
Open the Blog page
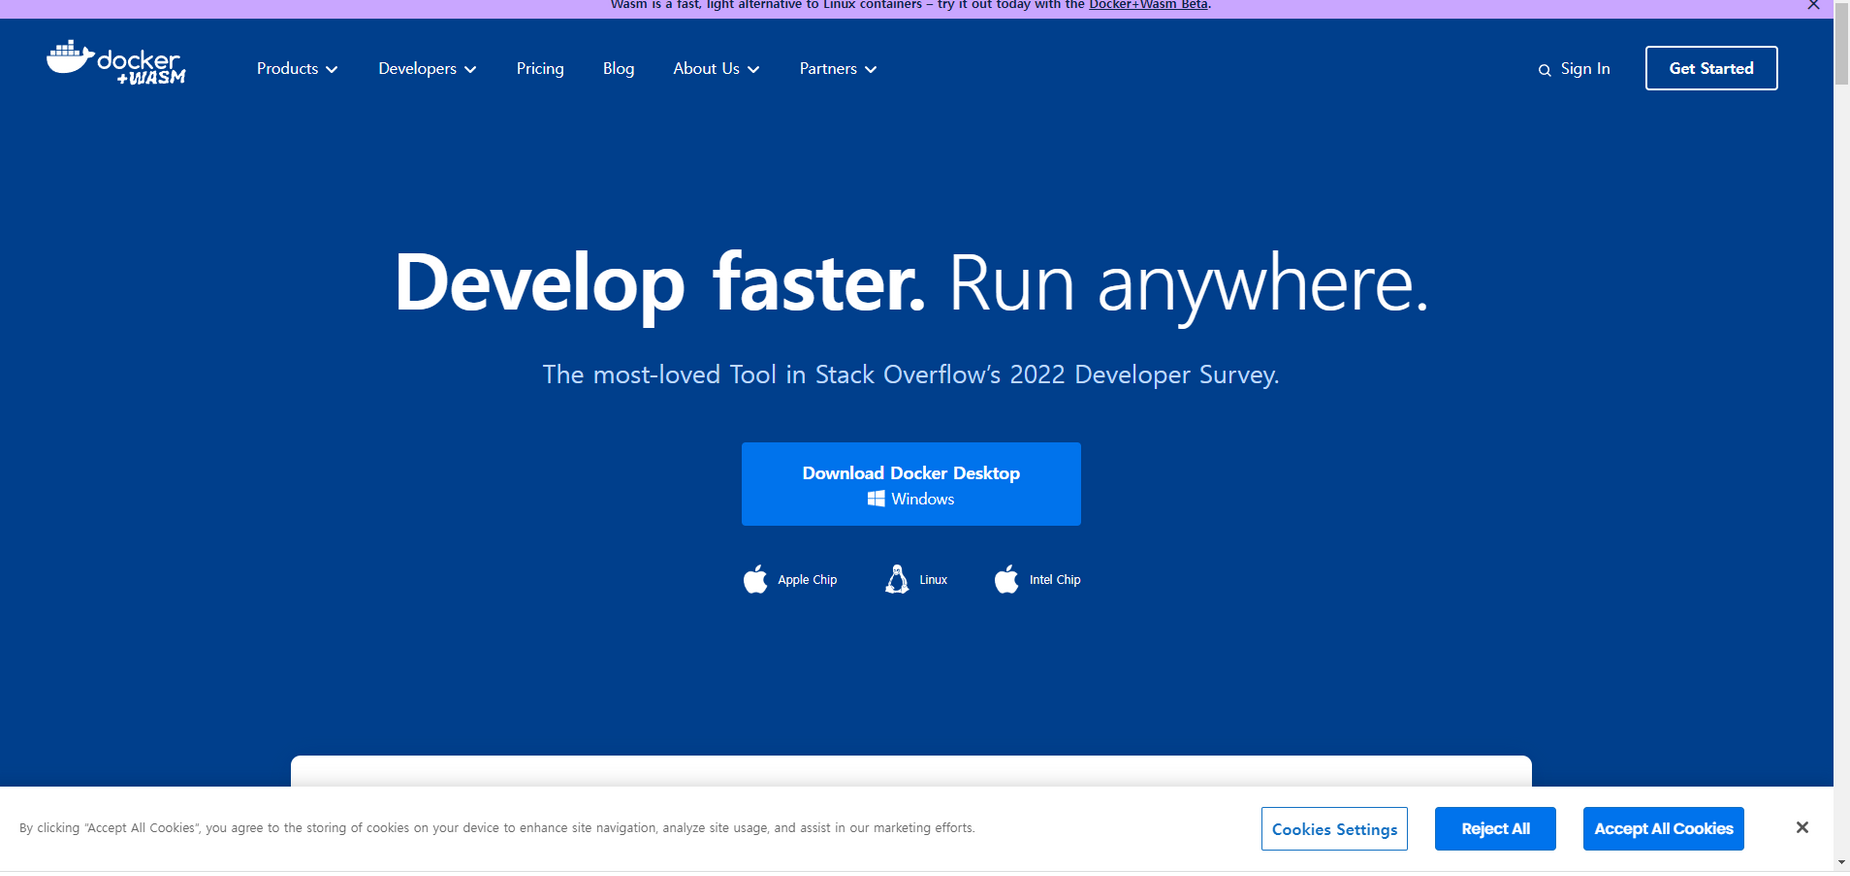point(618,69)
